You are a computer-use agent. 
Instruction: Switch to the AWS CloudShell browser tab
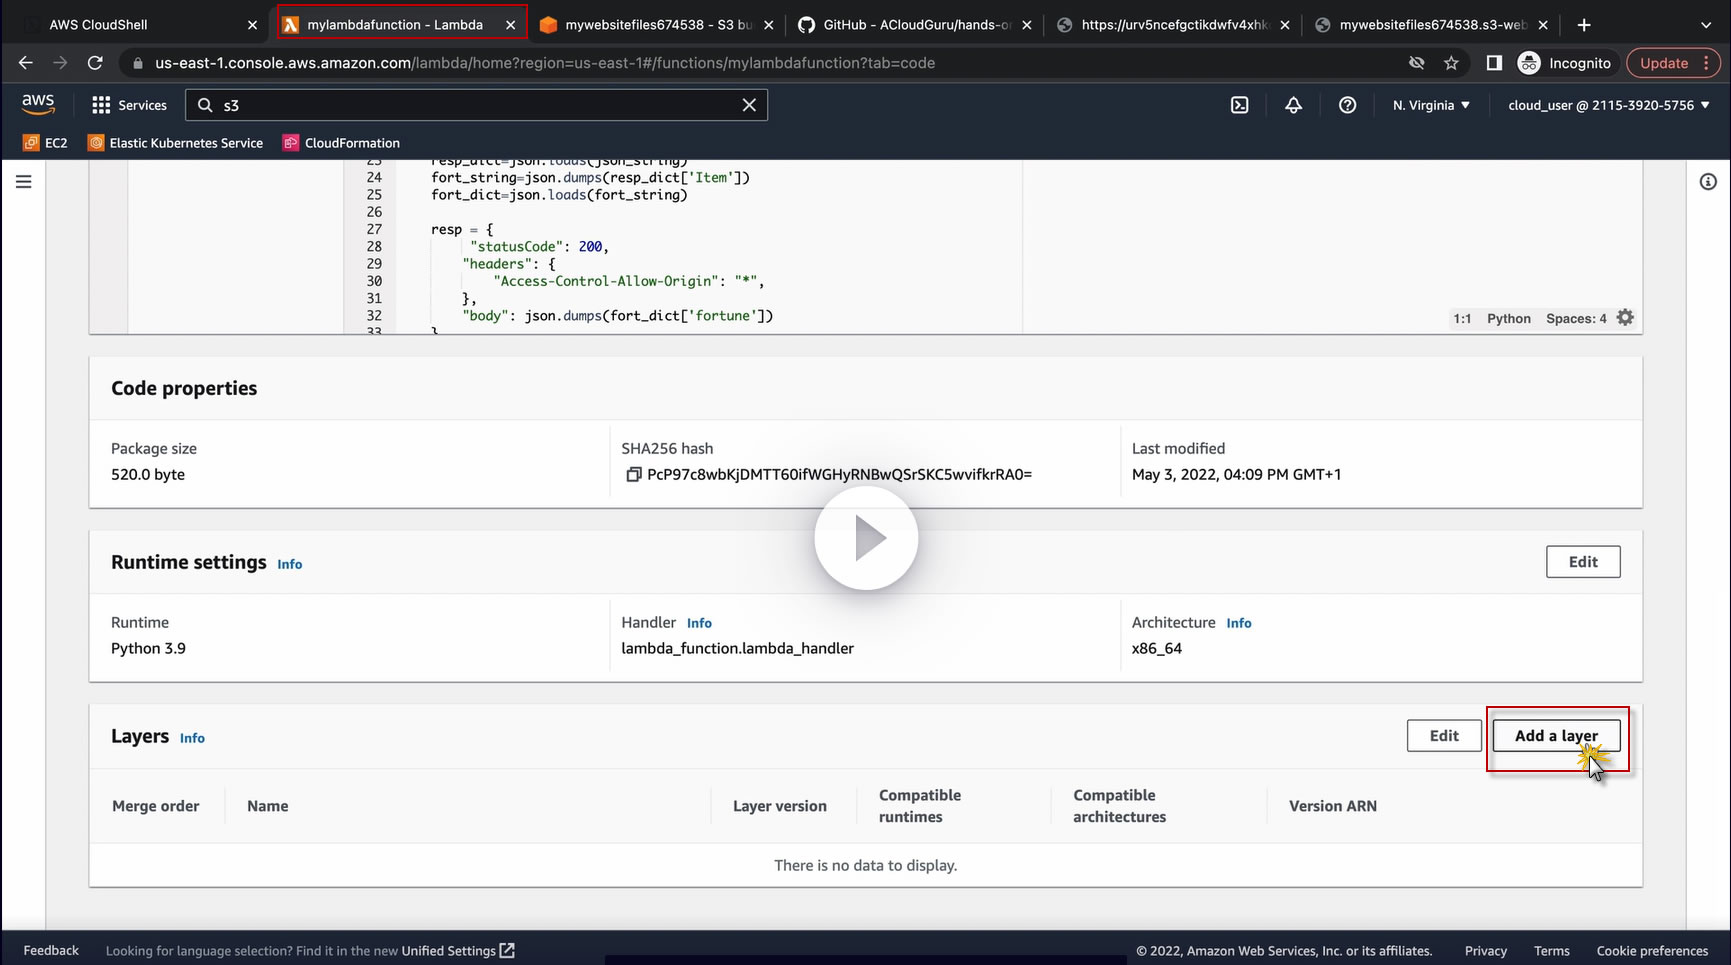click(x=135, y=25)
